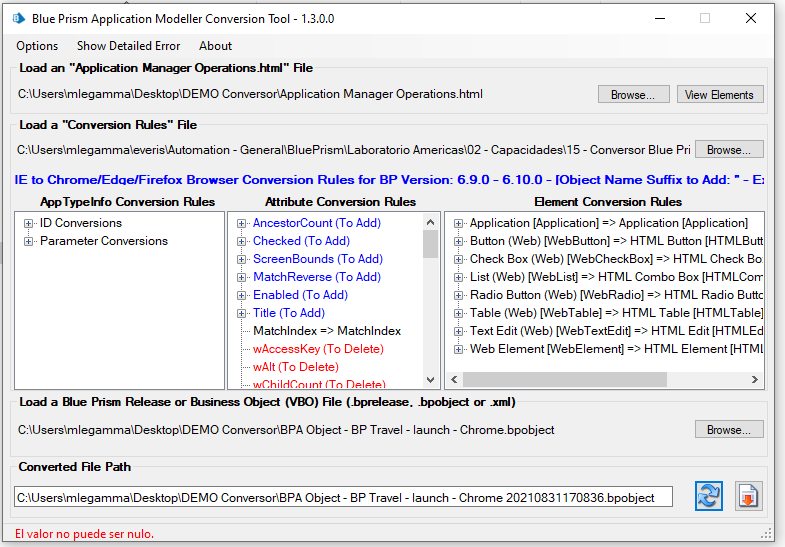Click Browse for Conversion Rules file
The height and width of the screenshot is (547, 785).
[x=729, y=150]
